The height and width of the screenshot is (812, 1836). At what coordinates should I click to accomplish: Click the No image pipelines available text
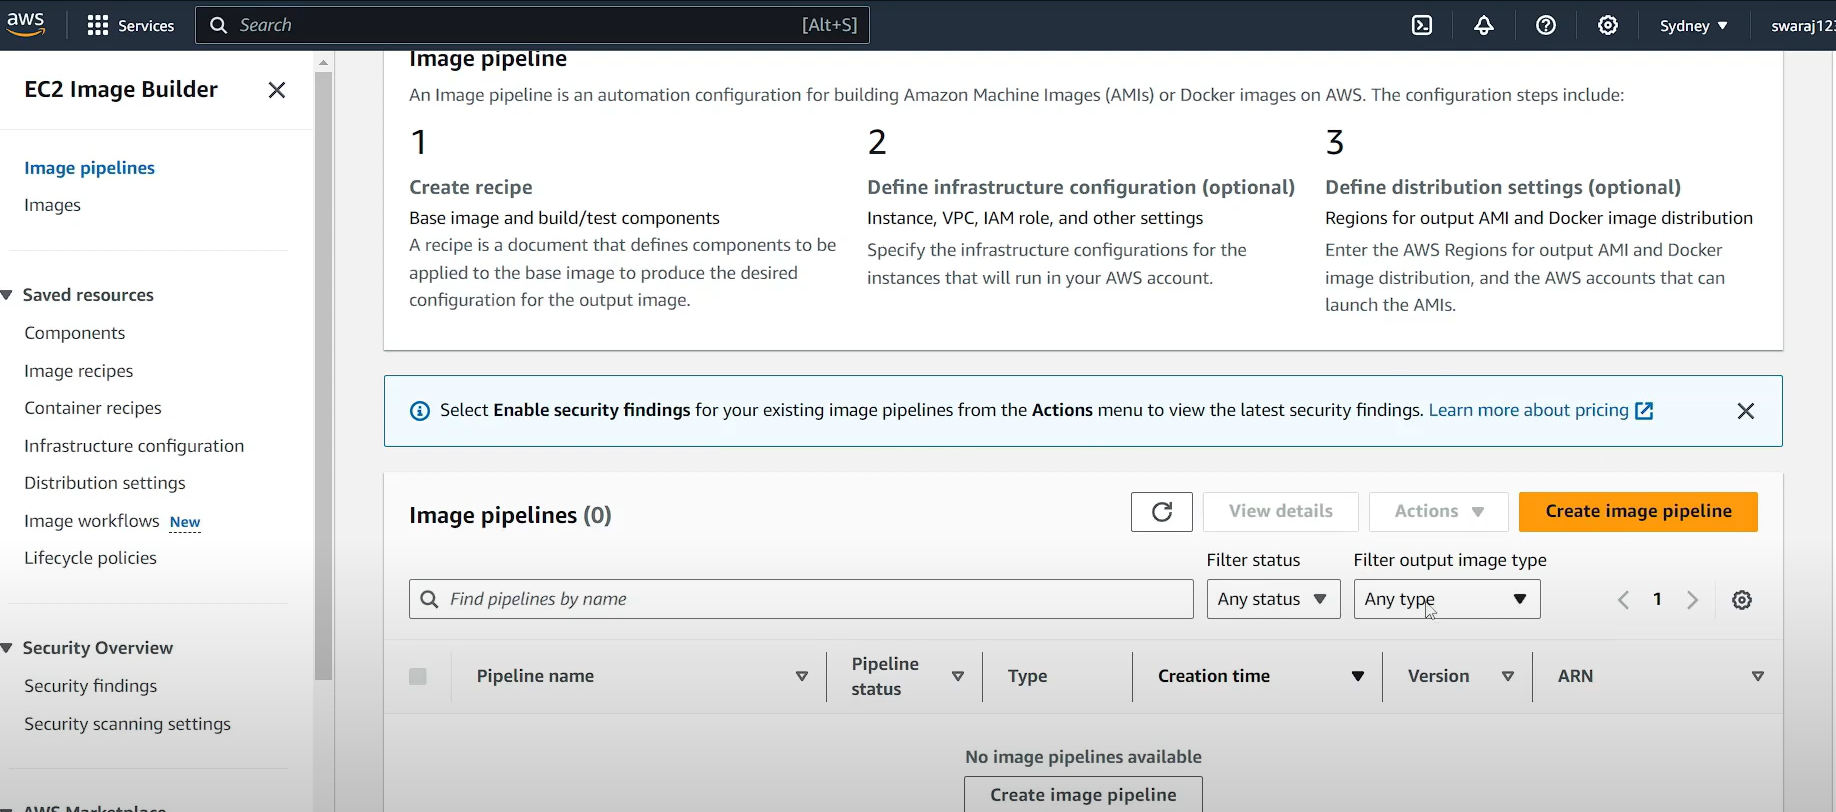1083,757
